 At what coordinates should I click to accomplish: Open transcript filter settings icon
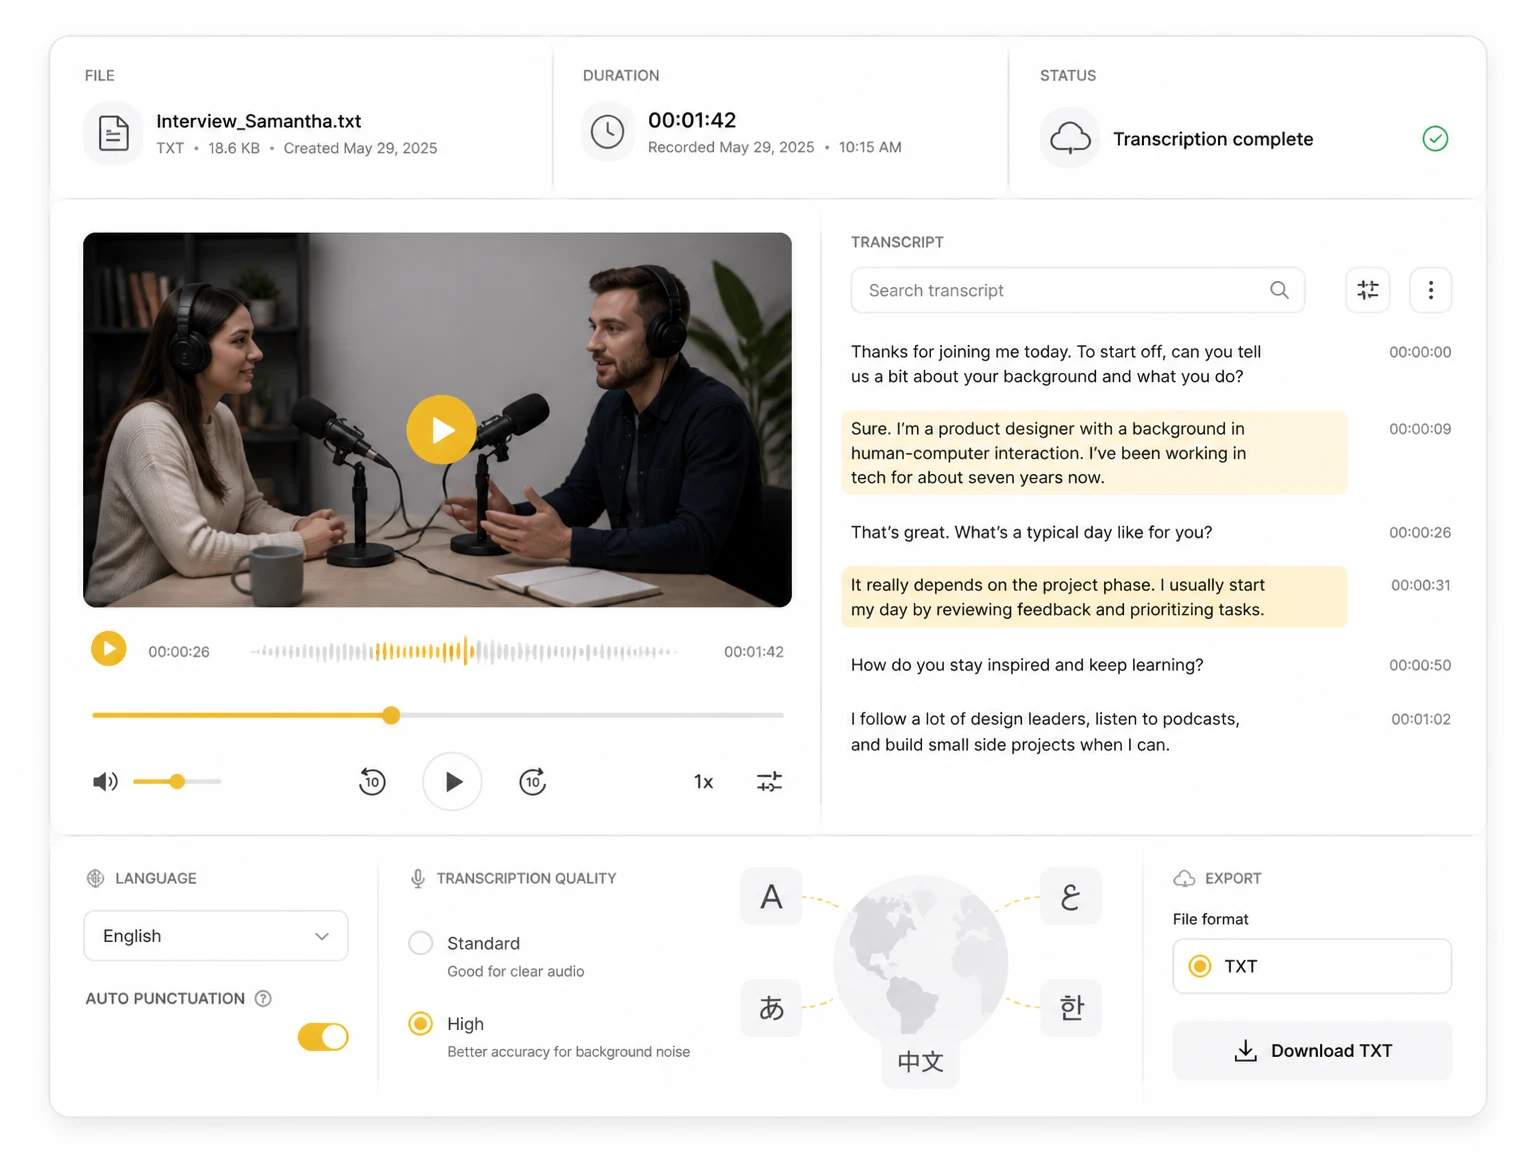[1368, 290]
